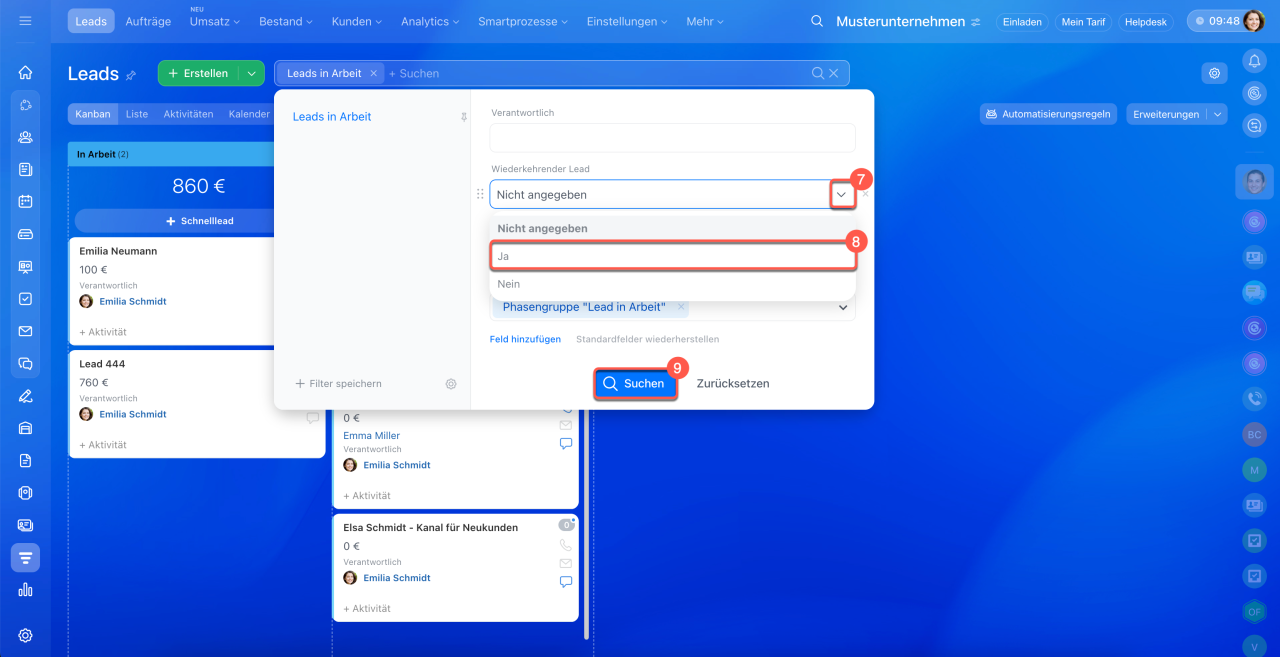Open chat icon on Elsa Schmidt card
Image resolution: width=1280 pixels, height=657 pixels.
pyautogui.click(x=566, y=581)
